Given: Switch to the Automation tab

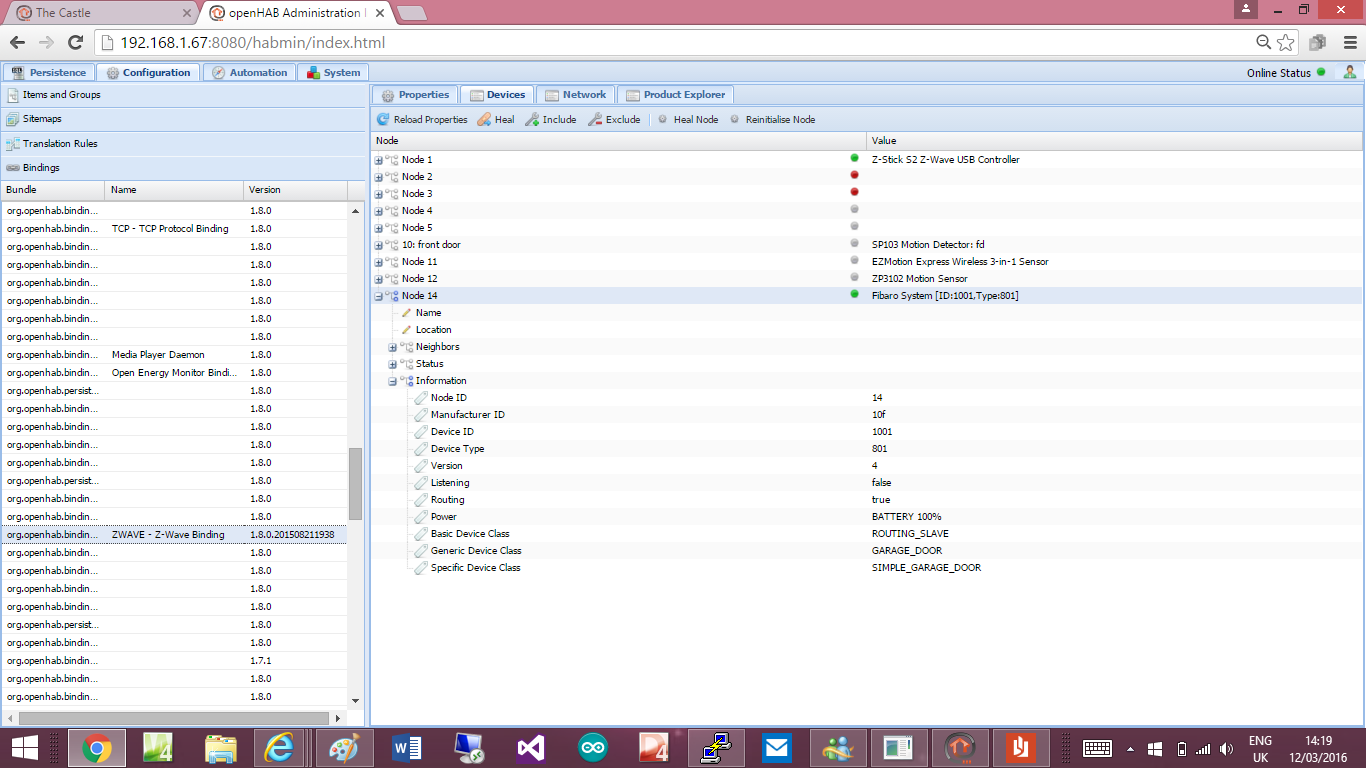Looking at the screenshot, I should click(249, 72).
